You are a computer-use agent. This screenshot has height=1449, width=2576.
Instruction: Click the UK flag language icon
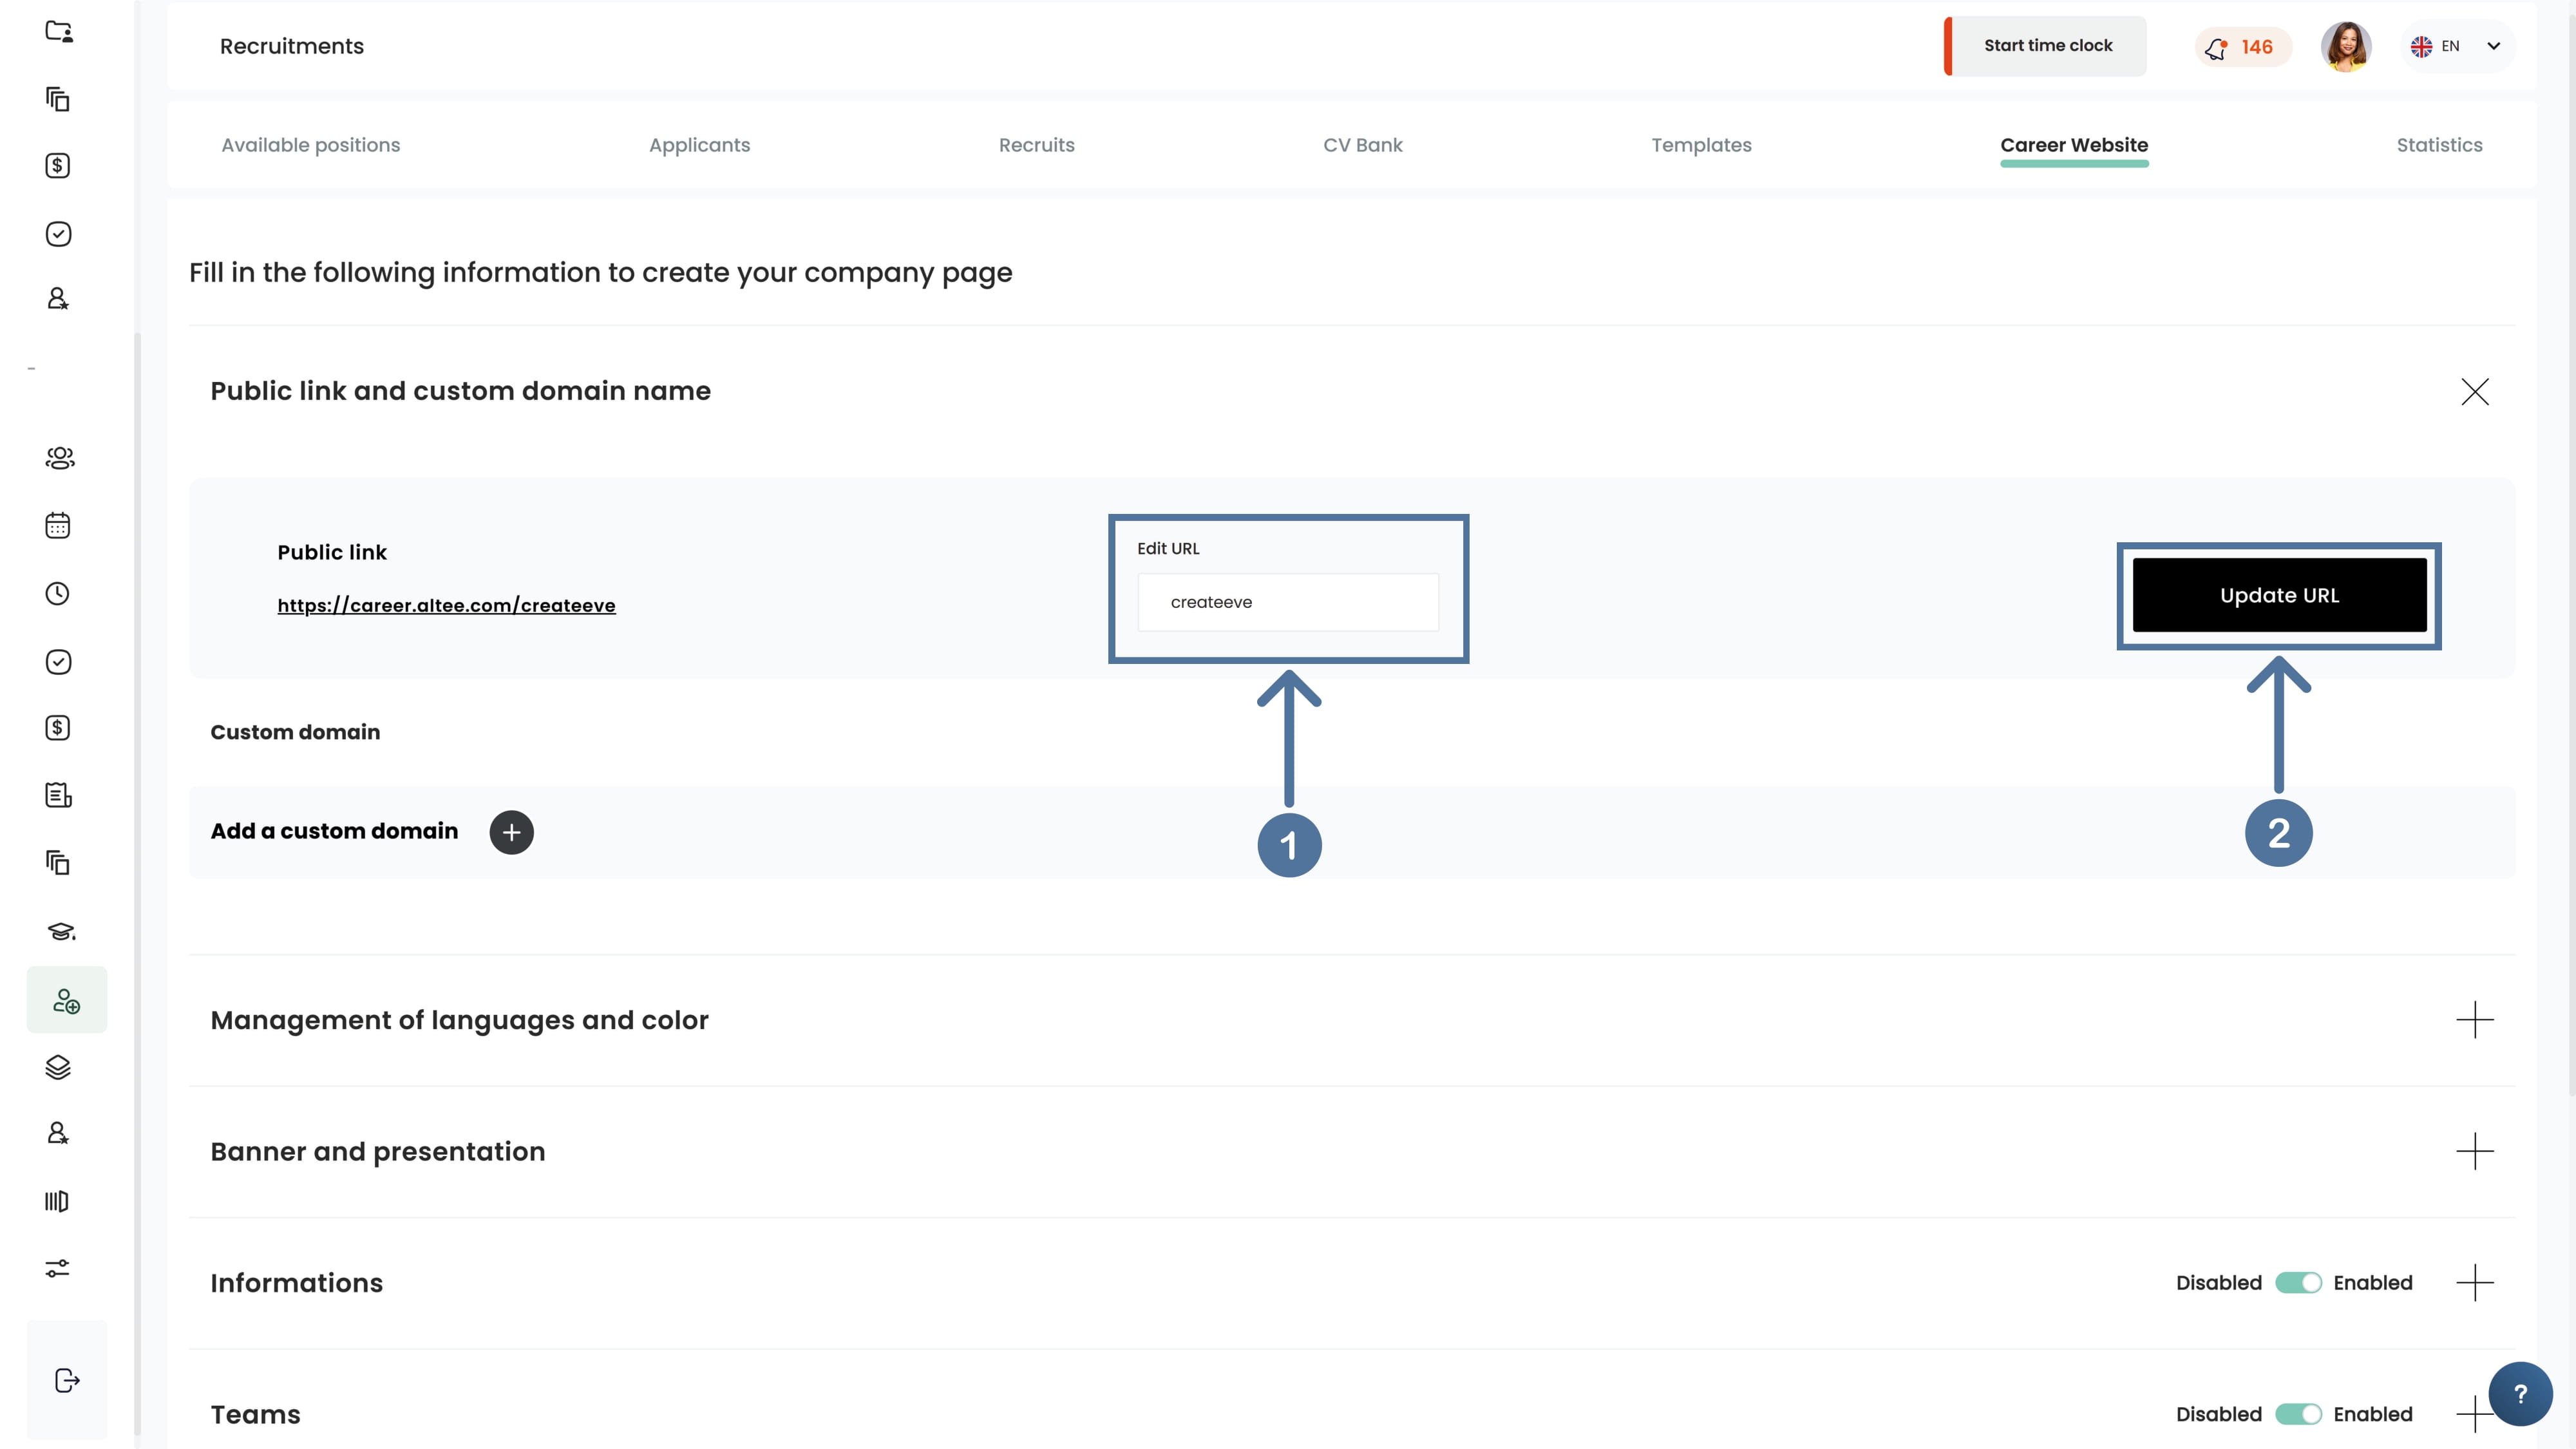[x=2421, y=46]
